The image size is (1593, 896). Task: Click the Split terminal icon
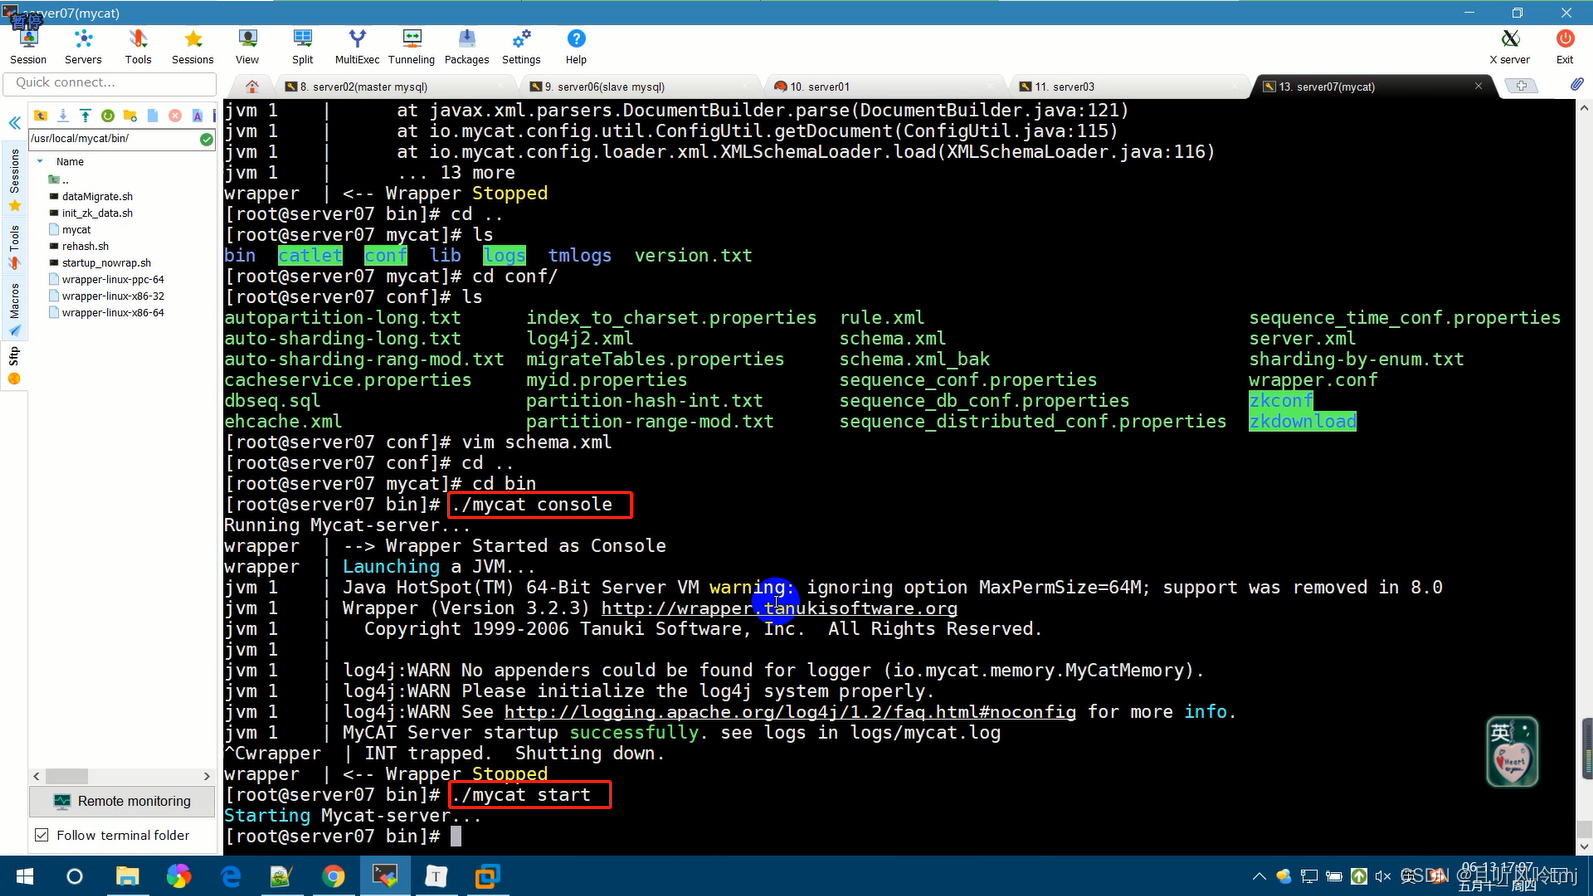(303, 47)
